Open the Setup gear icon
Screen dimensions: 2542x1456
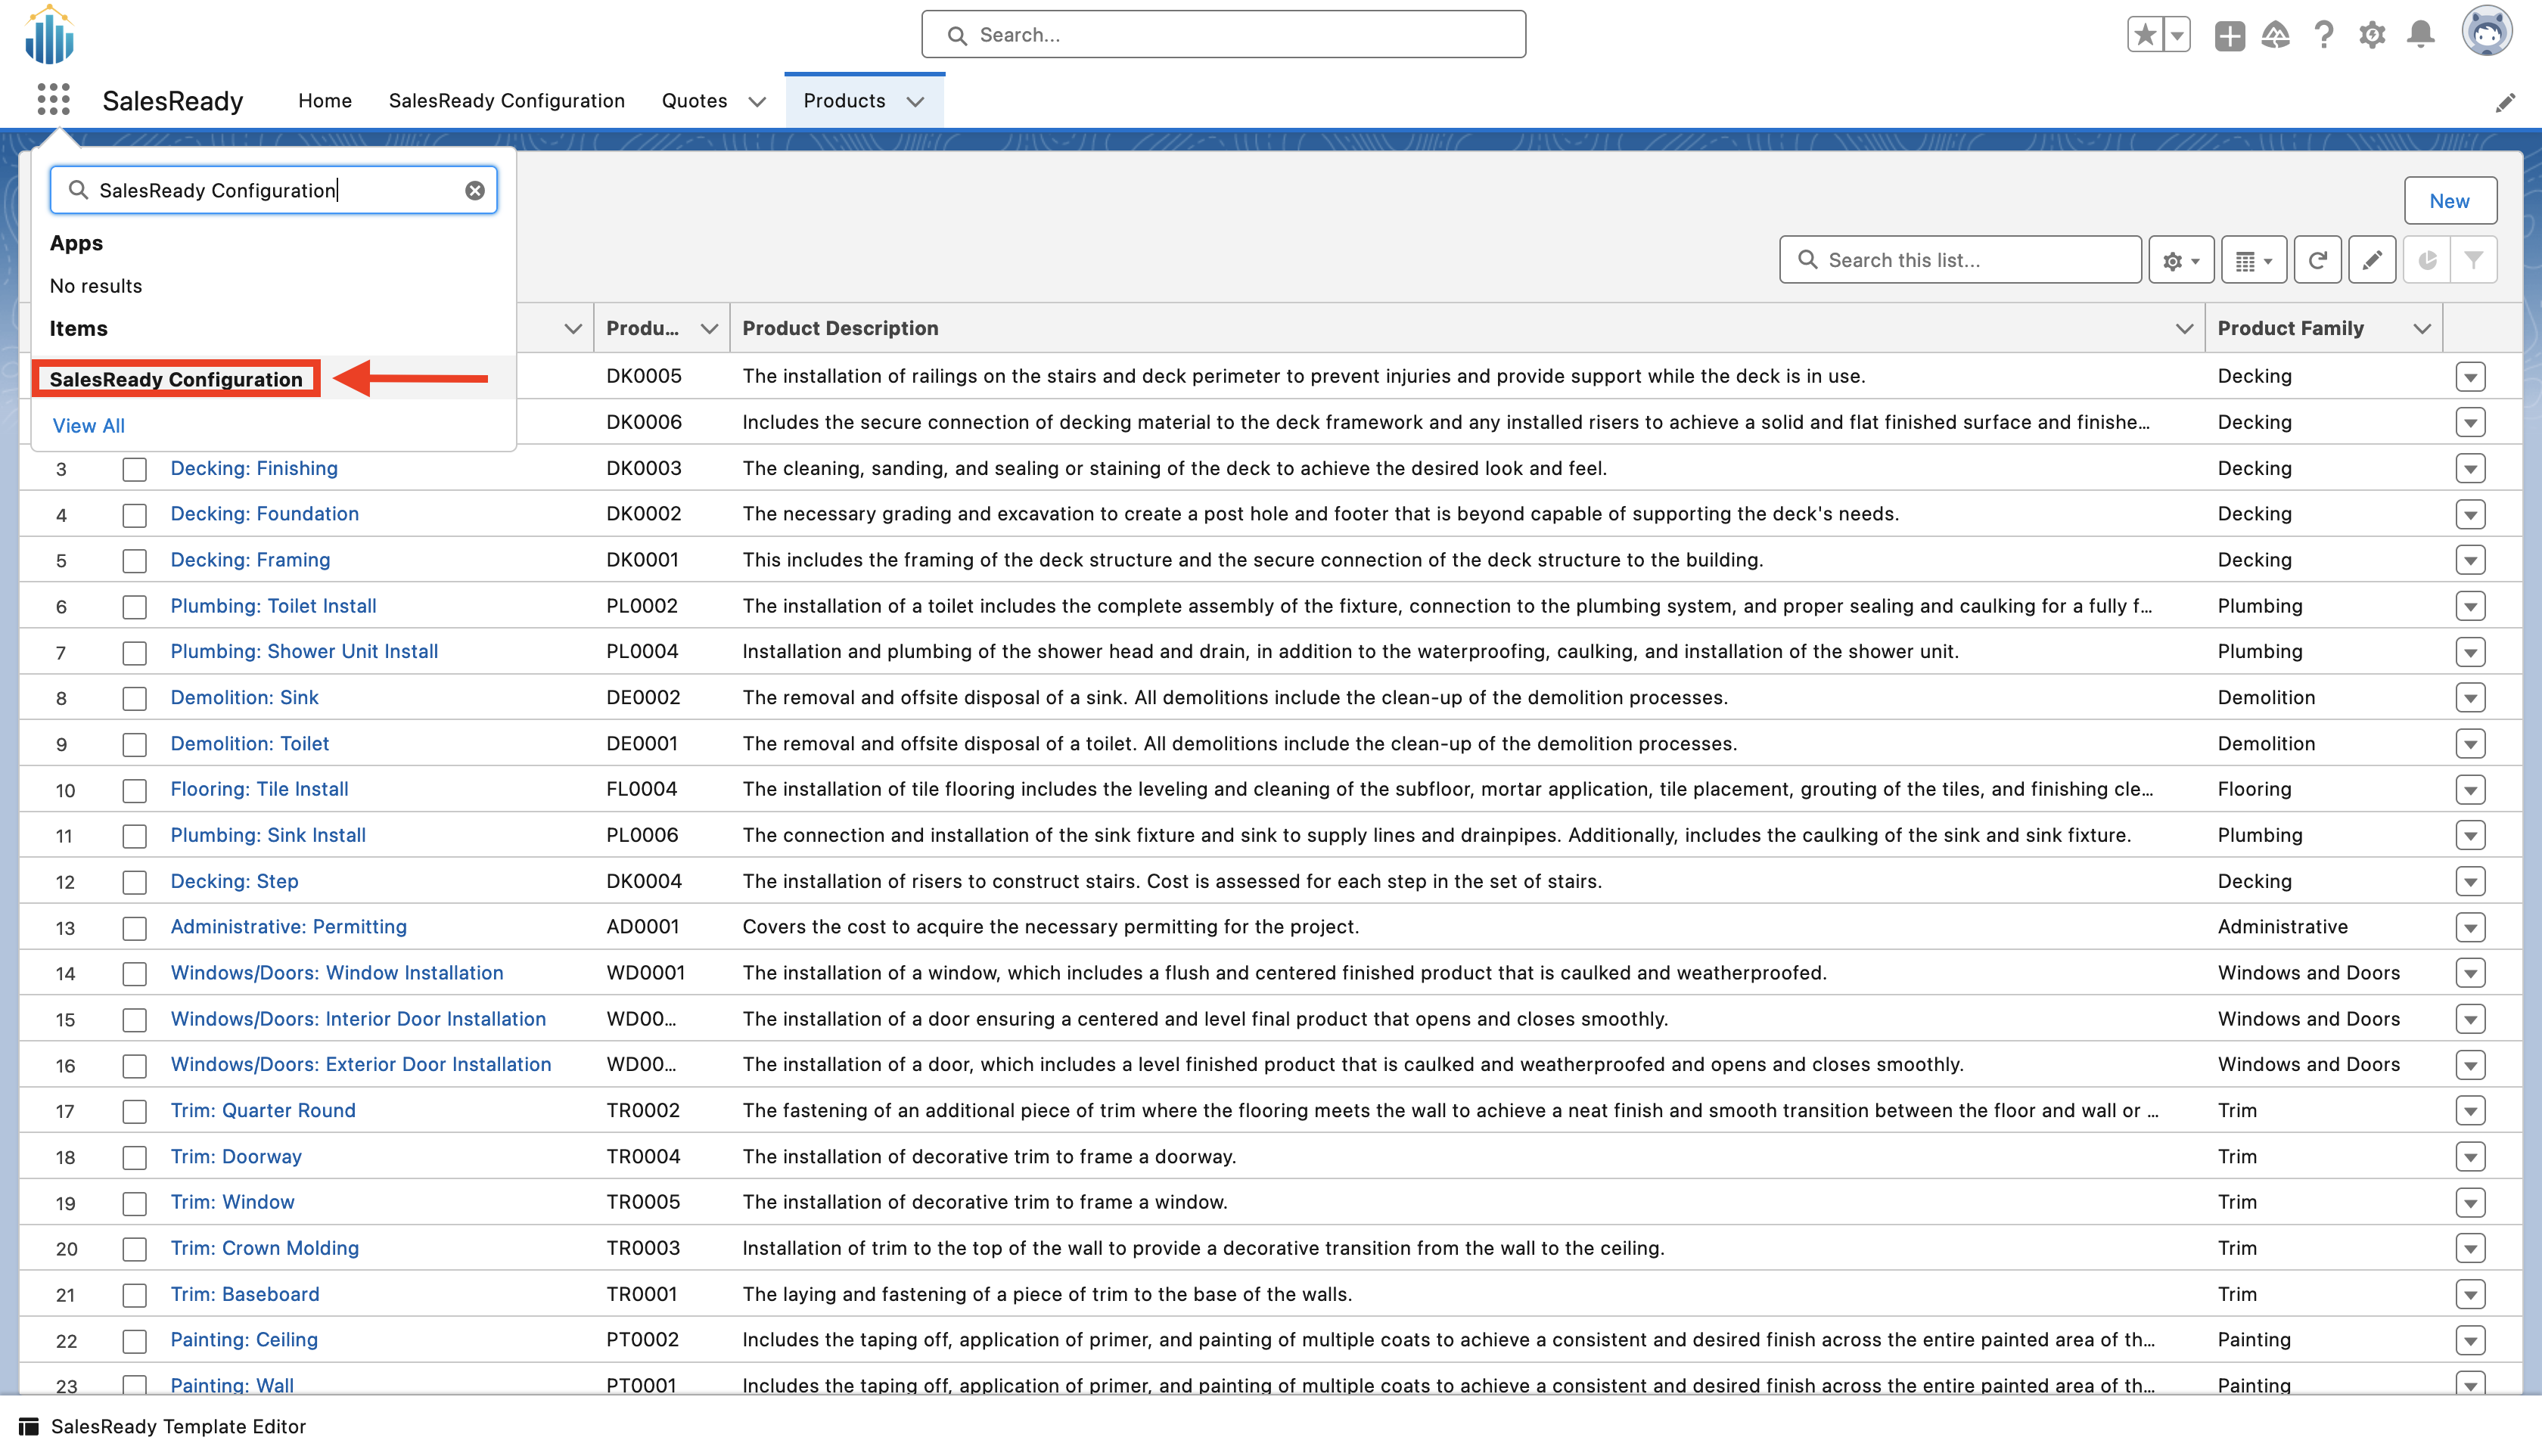click(2371, 35)
